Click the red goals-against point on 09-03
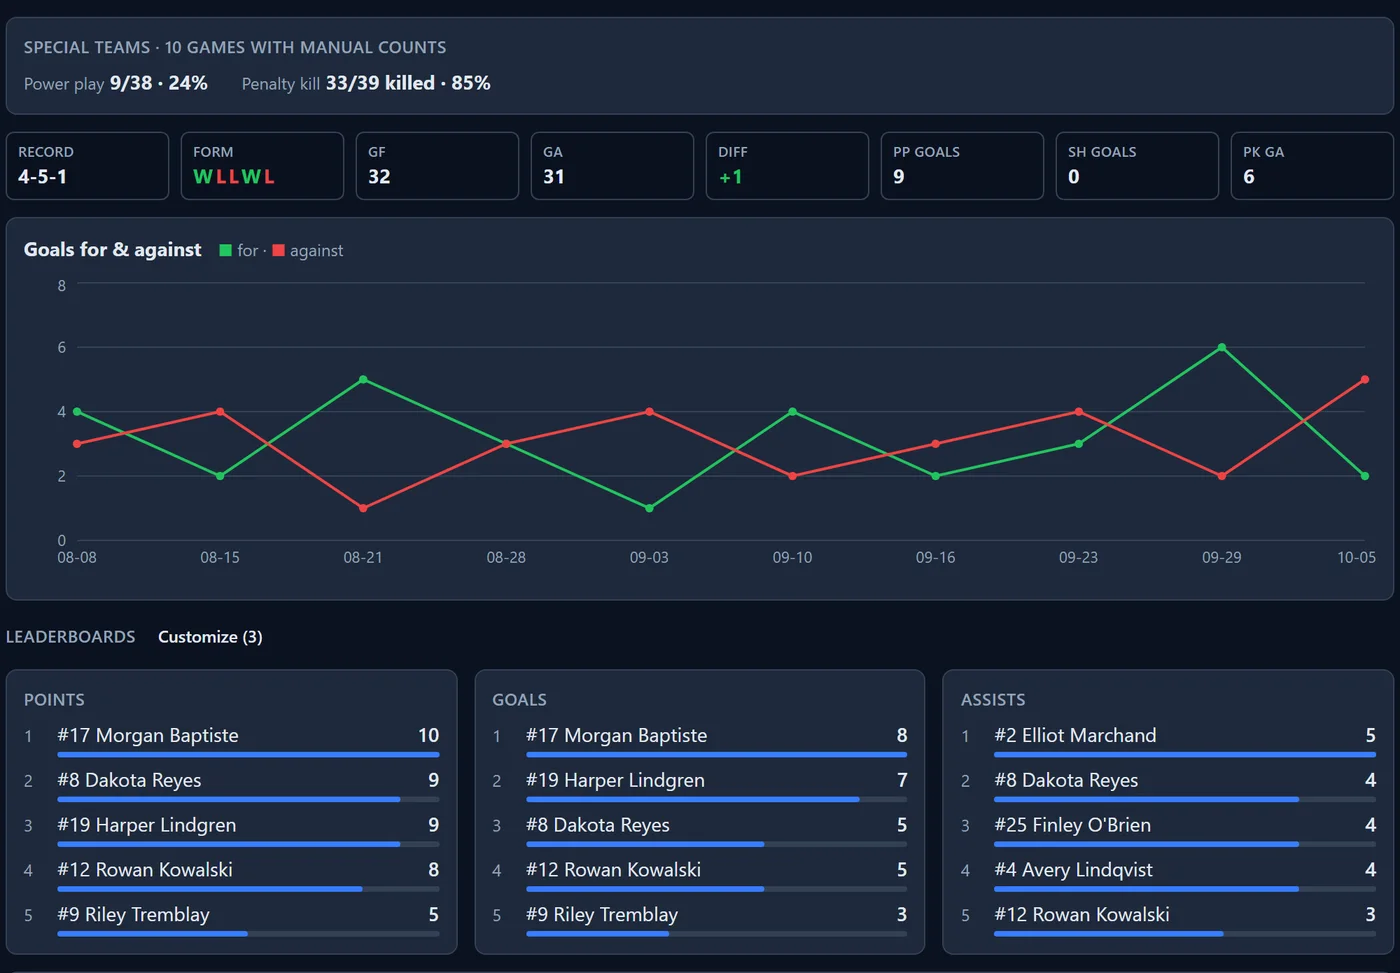This screenshot has width=1400, height=973. click(649, 412)
